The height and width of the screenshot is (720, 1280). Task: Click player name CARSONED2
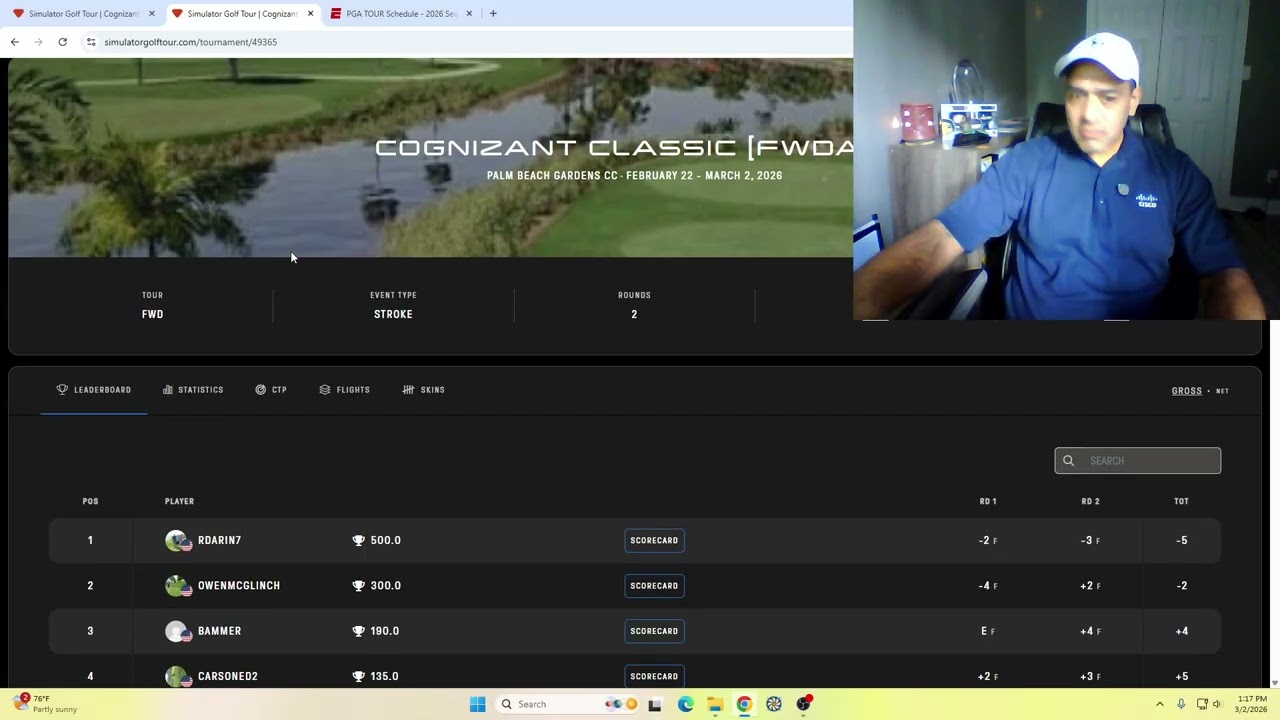228,676
